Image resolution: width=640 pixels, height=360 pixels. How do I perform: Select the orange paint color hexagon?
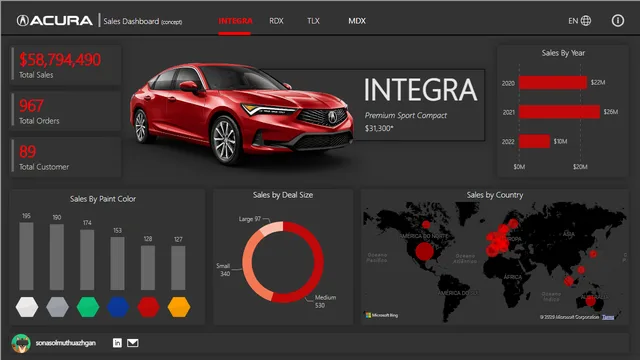click(x=179, y=307)
